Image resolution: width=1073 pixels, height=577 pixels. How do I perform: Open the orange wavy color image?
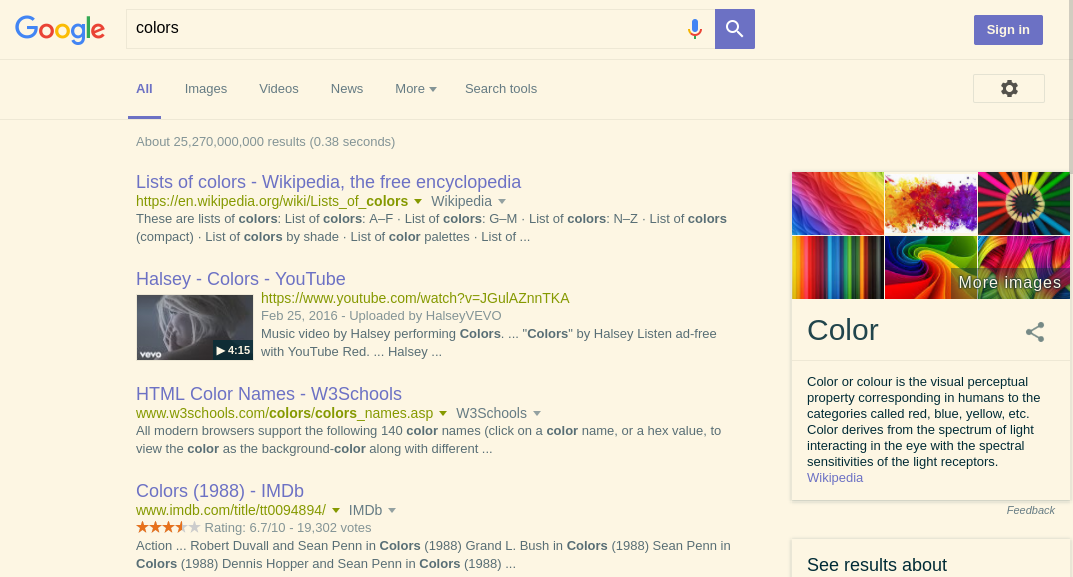click(838, 203)
